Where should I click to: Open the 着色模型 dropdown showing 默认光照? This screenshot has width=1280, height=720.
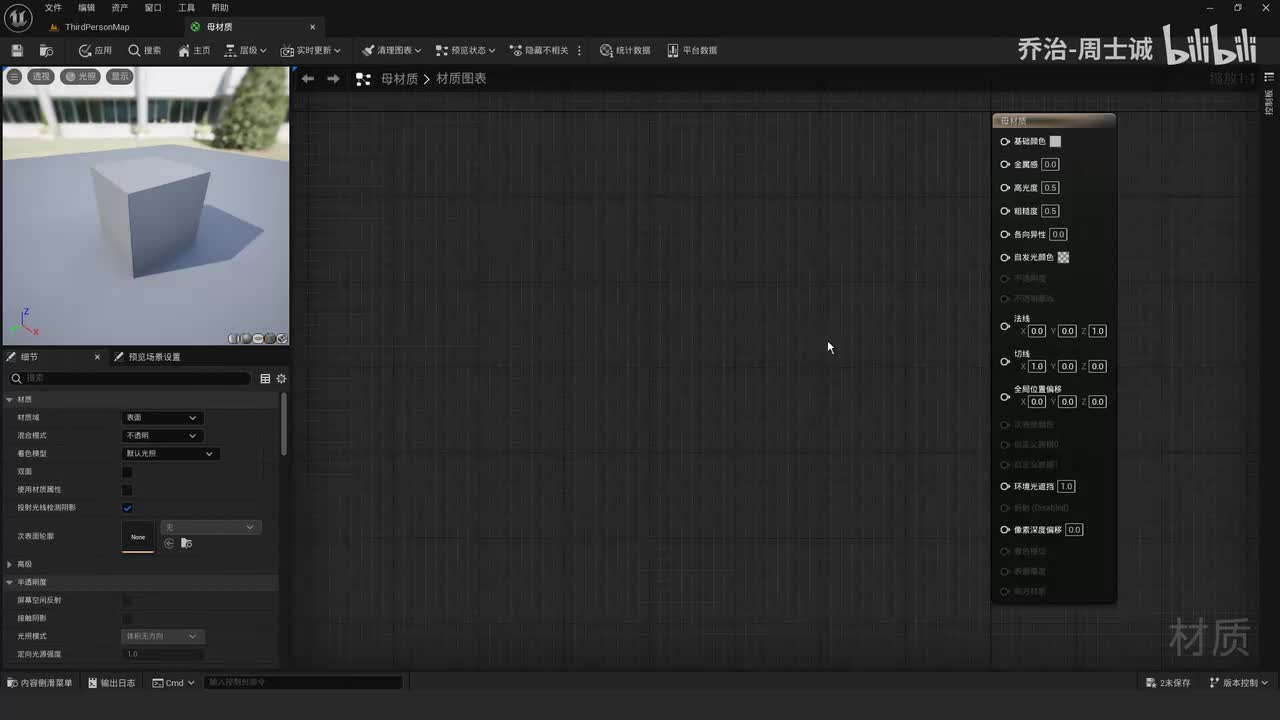(x=169, y=453)
